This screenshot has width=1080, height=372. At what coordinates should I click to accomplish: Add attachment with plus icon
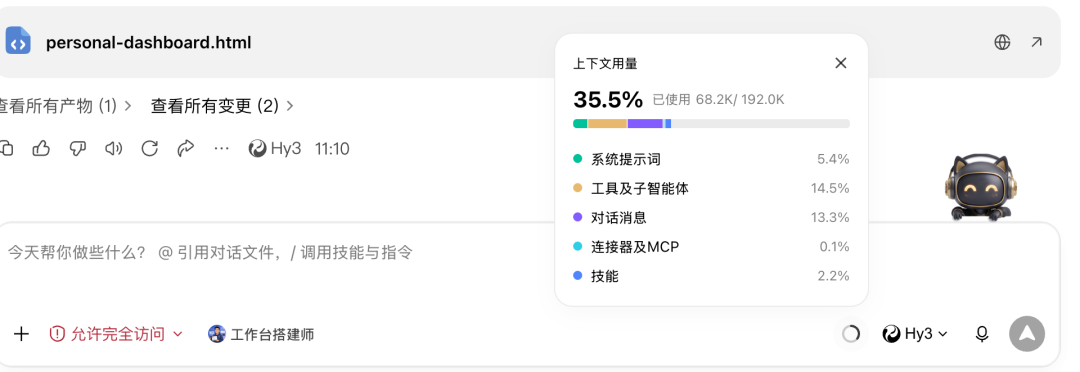21,334
